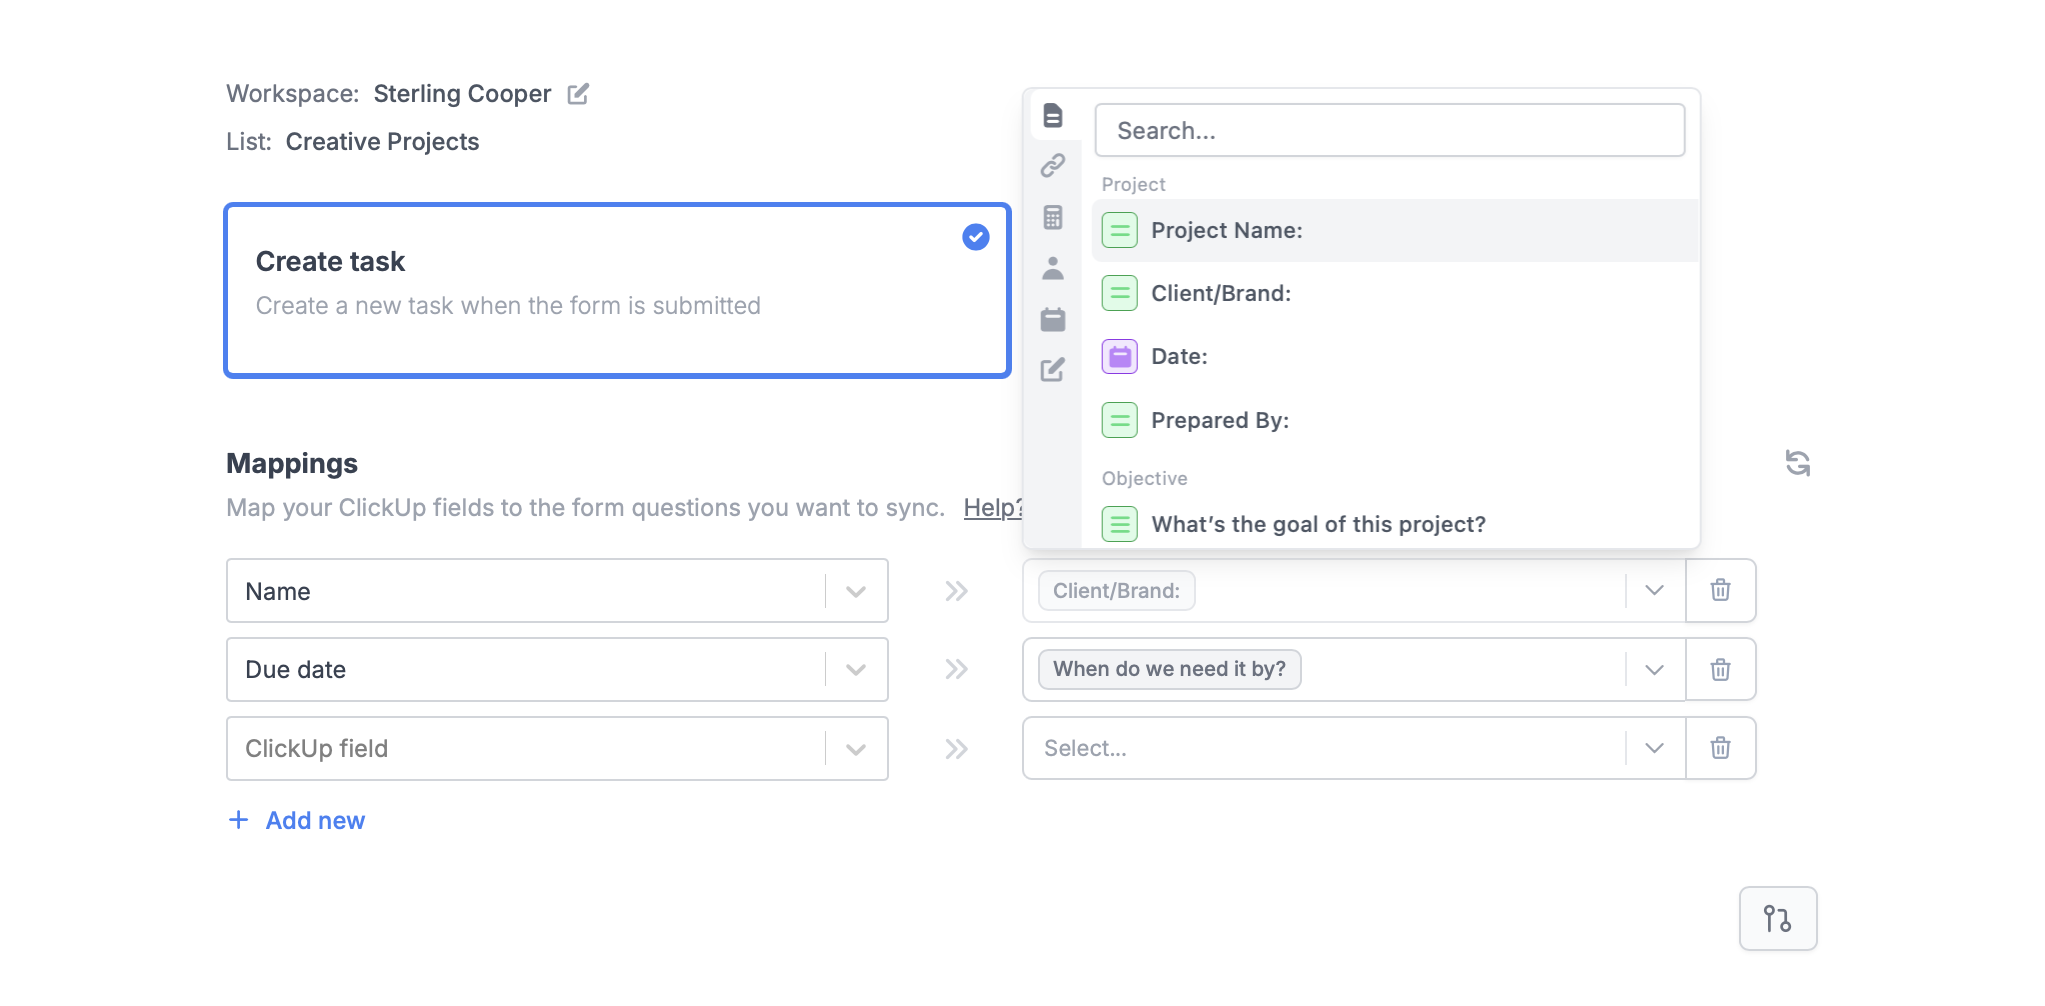Toggle the checkmark on the Create task card
The height and width of the screenshot is (1006, 2045).
[x=974, y=237]
